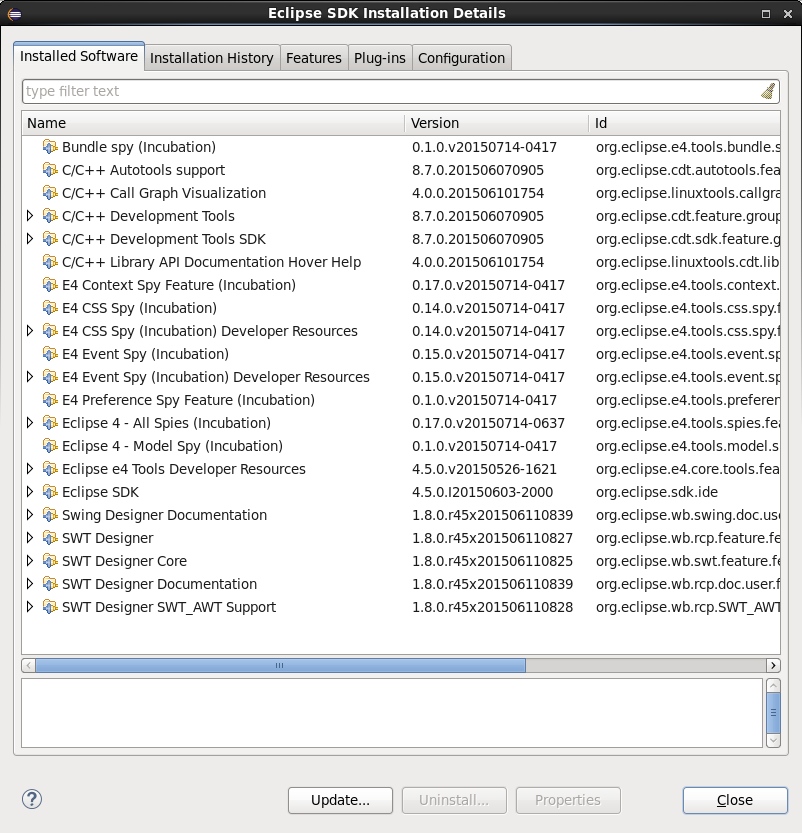Viewport: 802px width, 833px height.
Task: Click the C/C++ Autotools support icon
Action: click(x=50, y=170)
